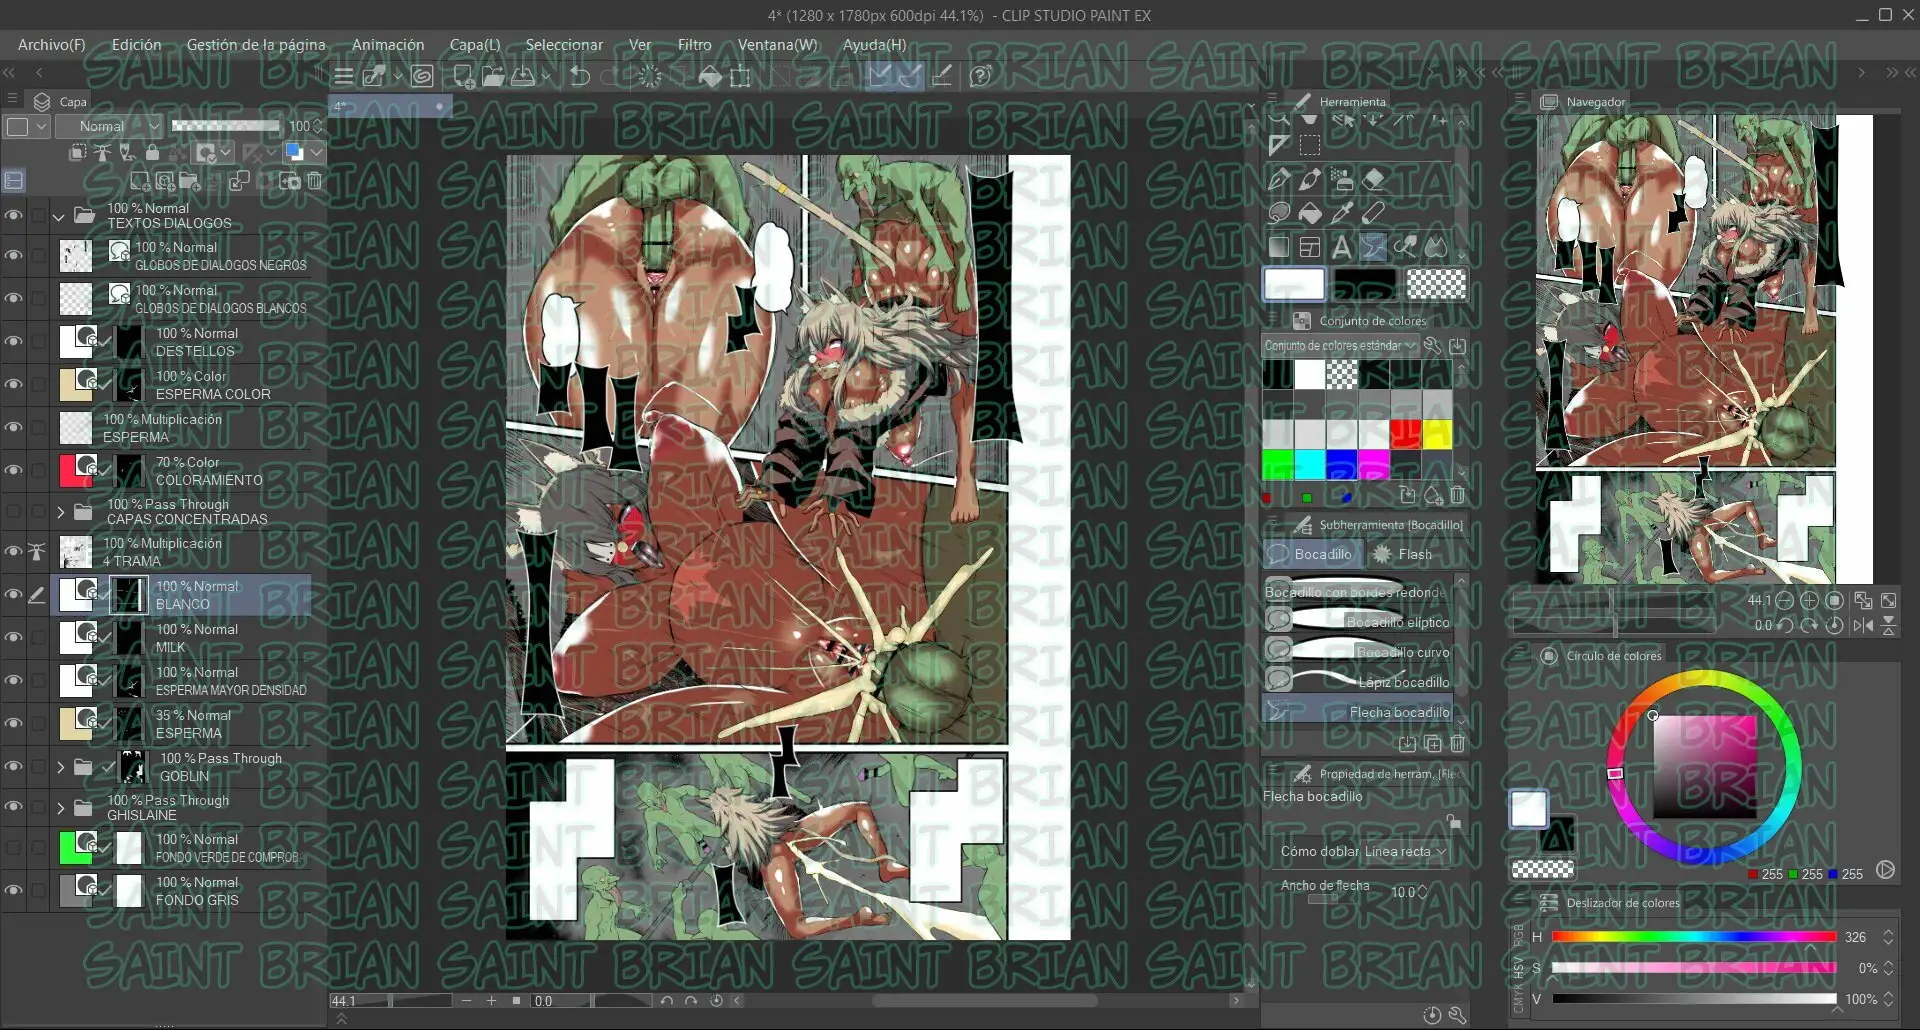This screenshot has height=1030, width=1920.
Task: Click the Scale/Rotate transform icon
Action: click(x=740, y=76)
